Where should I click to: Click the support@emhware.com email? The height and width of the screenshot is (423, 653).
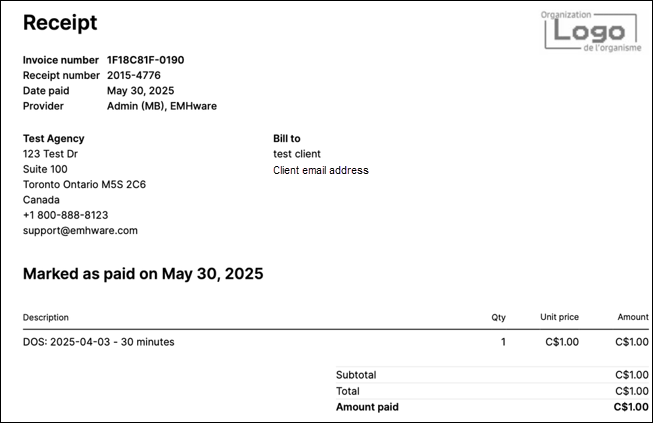click(x=80, y=231)
